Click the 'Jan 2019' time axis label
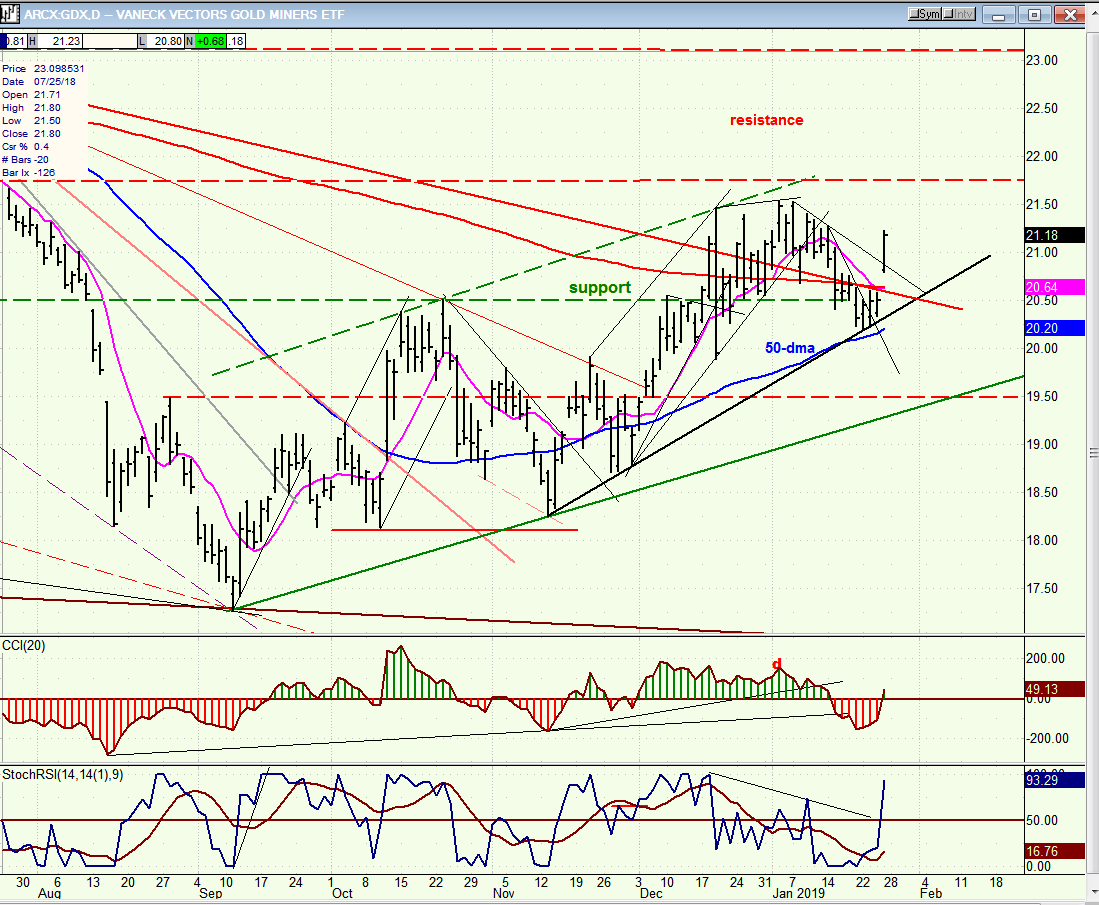 point(799,894)
